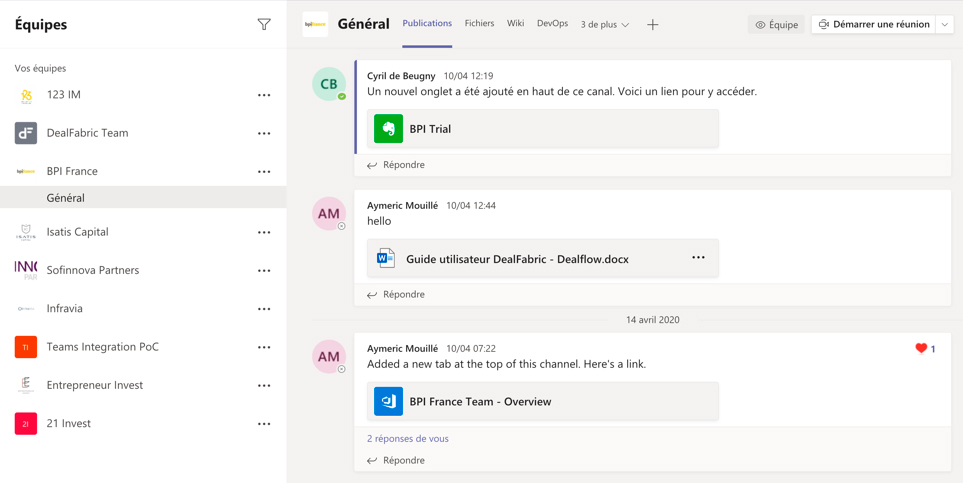Reply to the hello message
963x483 pixels.
coord(396,294)
